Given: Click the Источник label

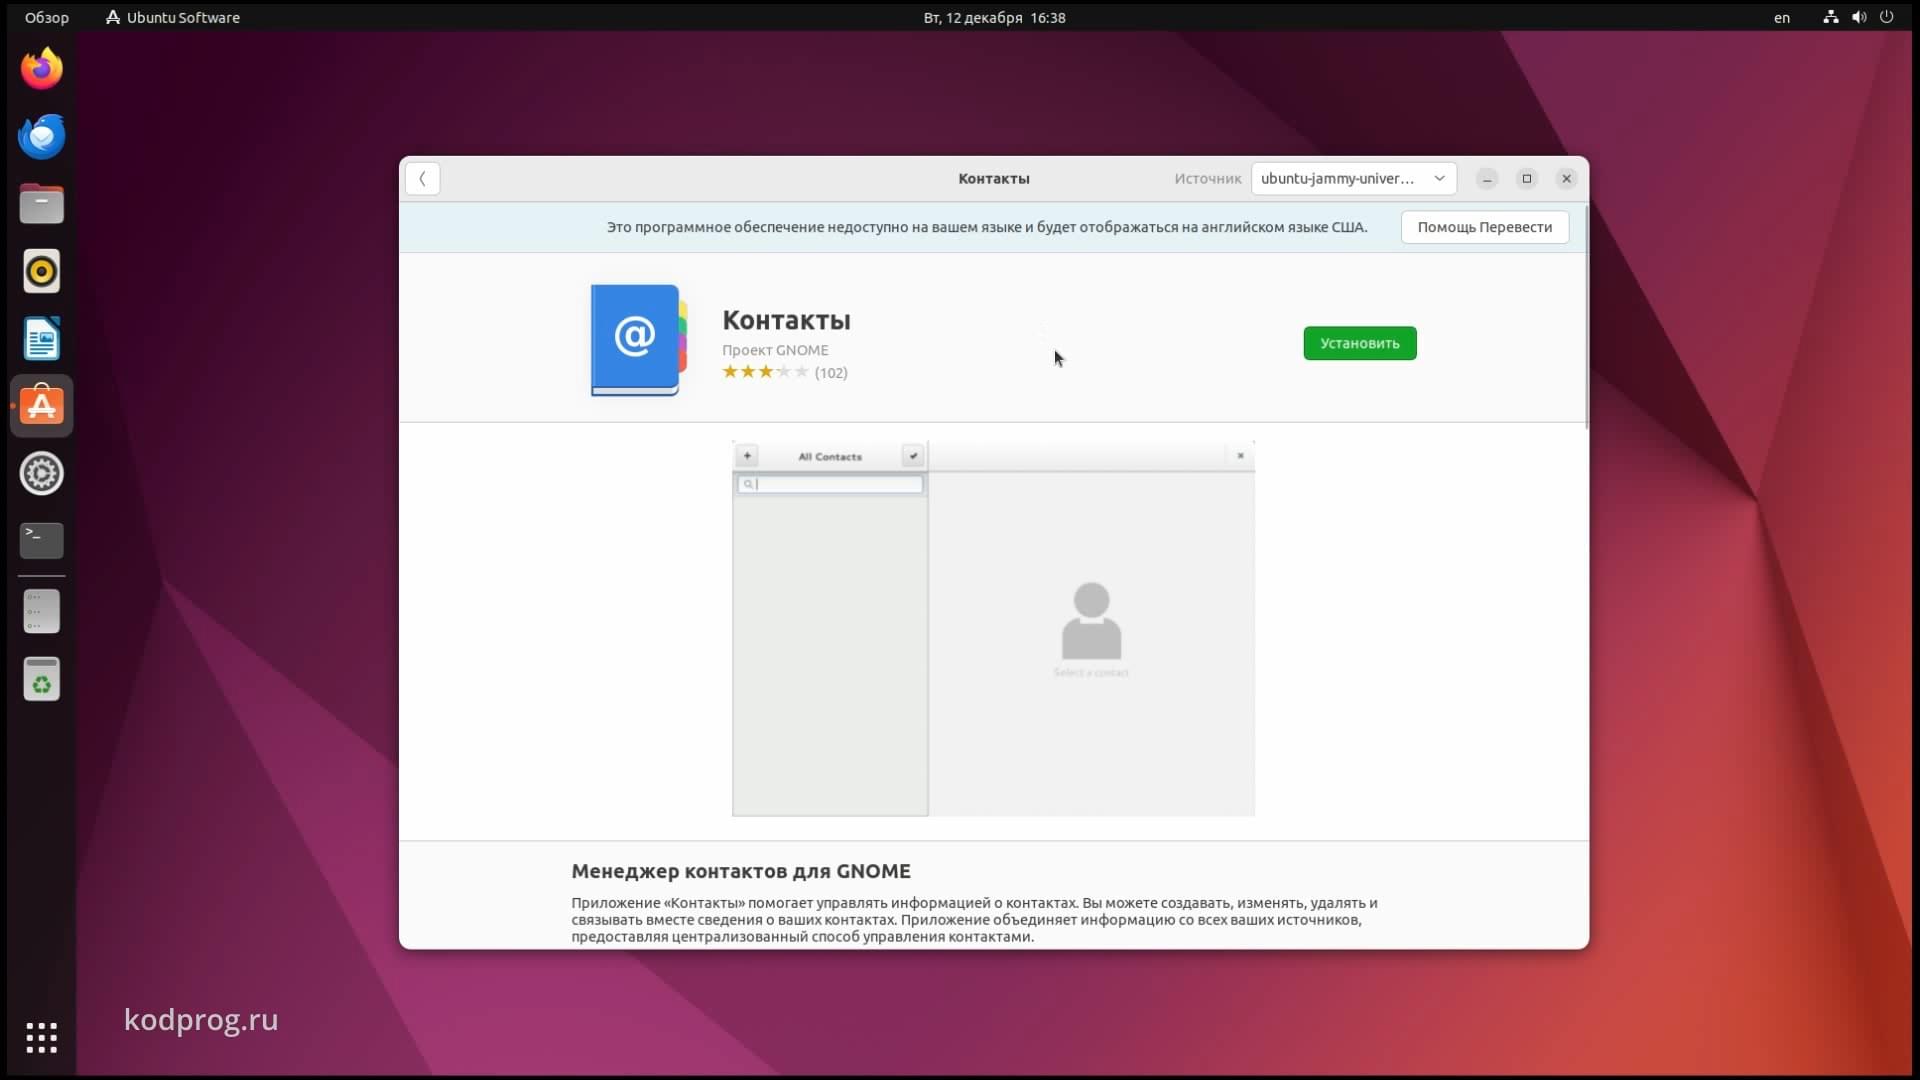Looking at the screenshot, I should (1207, 179).
